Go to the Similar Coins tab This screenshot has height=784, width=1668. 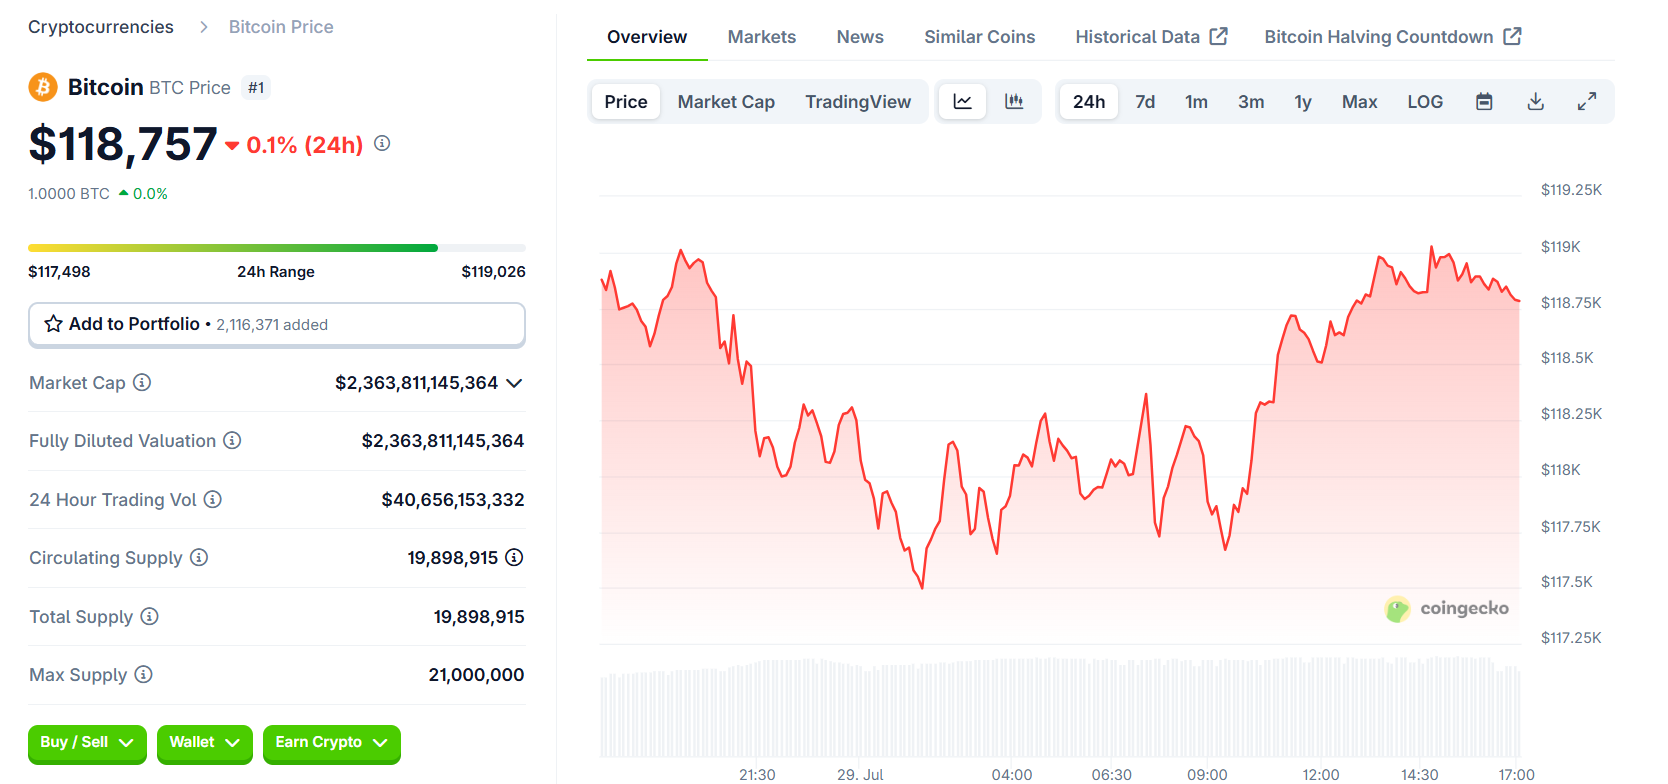pyautogui.click(x=979, y=37)
